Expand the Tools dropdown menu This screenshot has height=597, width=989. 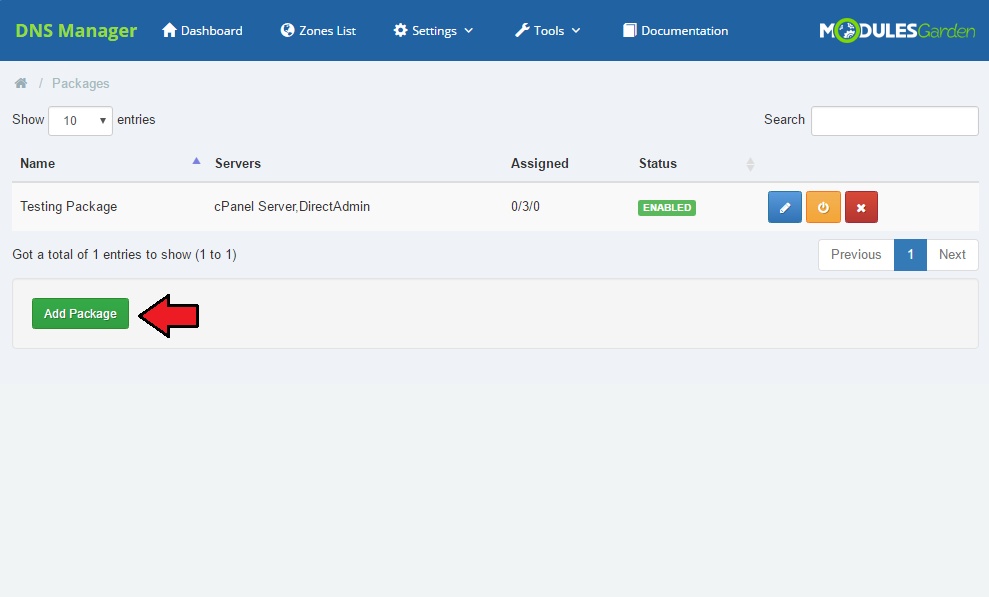pos(547,30)
